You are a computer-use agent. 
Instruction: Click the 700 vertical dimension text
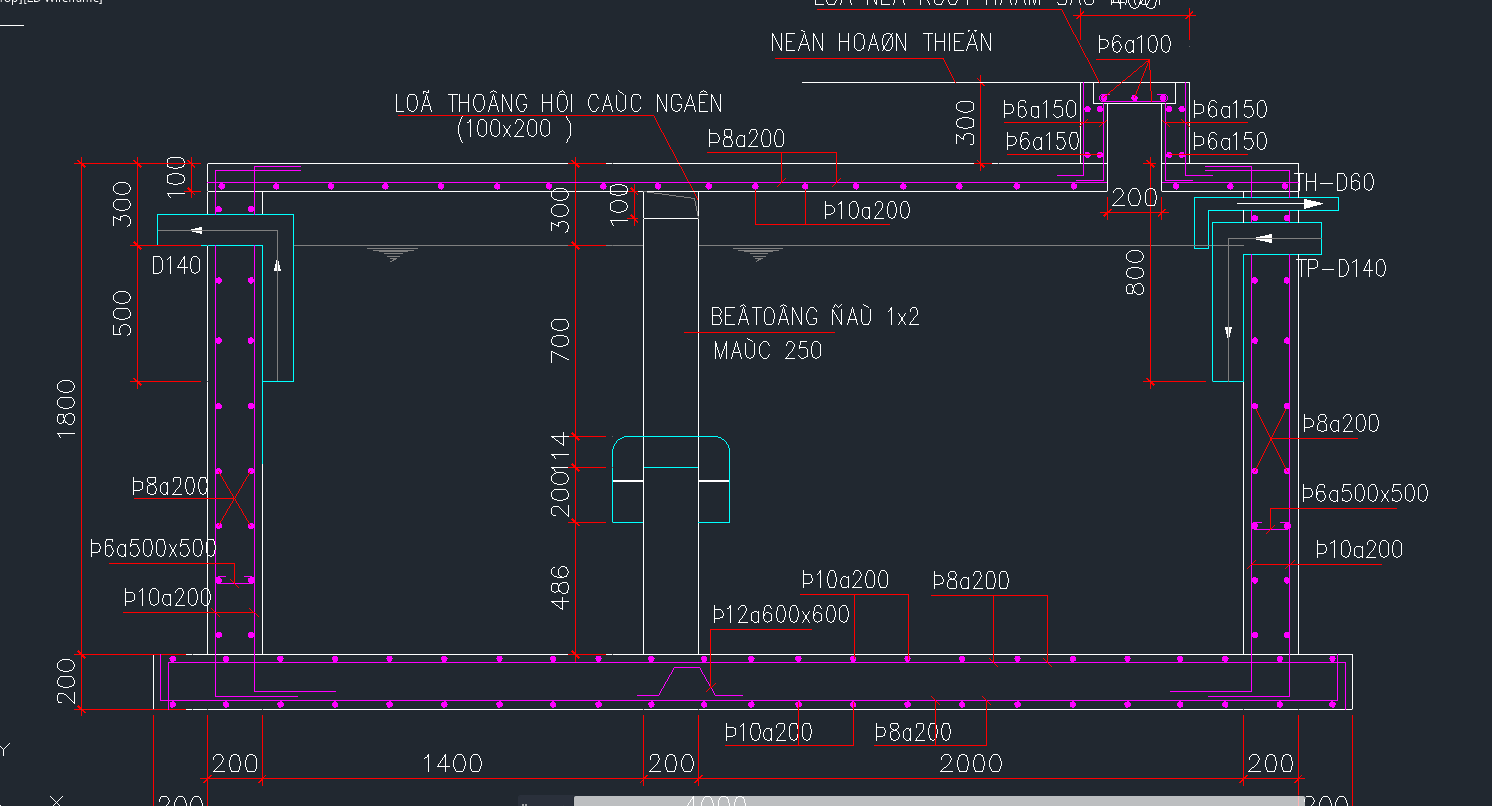pos(560,339)
